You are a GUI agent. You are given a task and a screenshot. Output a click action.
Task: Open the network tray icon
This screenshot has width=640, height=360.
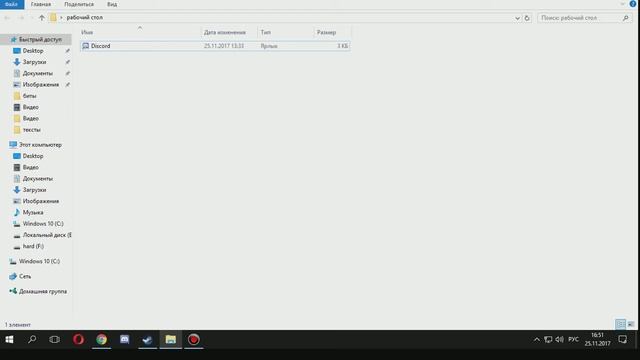(x=548, y=340)
